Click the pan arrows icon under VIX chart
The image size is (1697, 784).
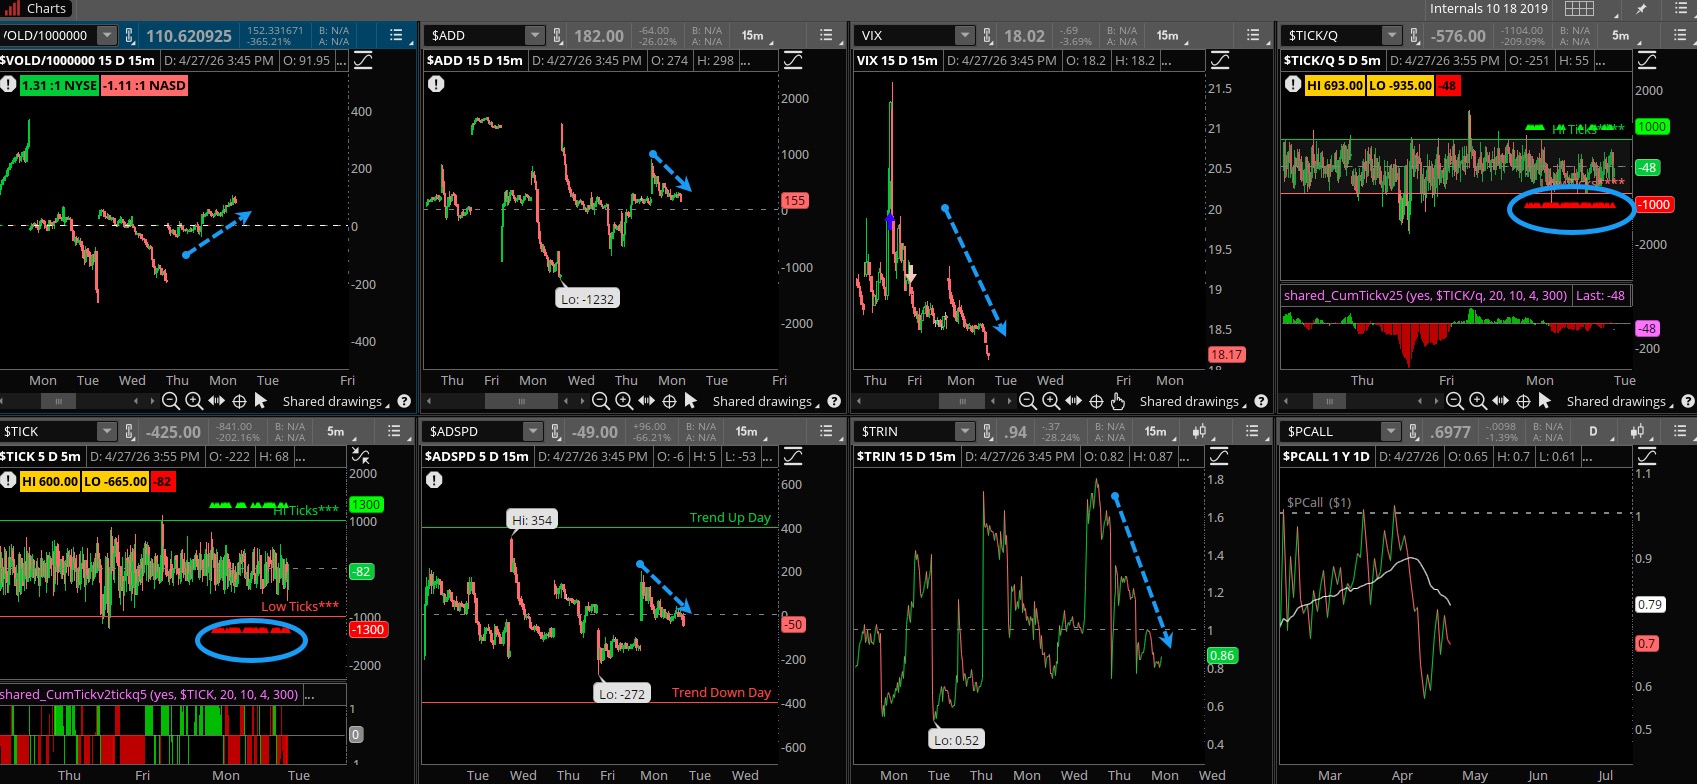click(x=1074, y=401)
